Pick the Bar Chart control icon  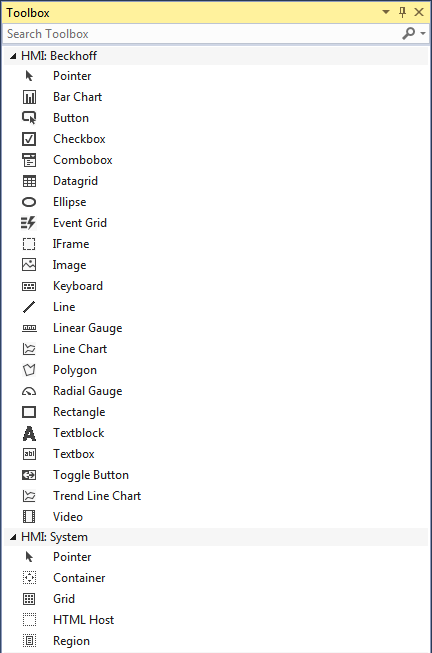click(x=29, y=97)
